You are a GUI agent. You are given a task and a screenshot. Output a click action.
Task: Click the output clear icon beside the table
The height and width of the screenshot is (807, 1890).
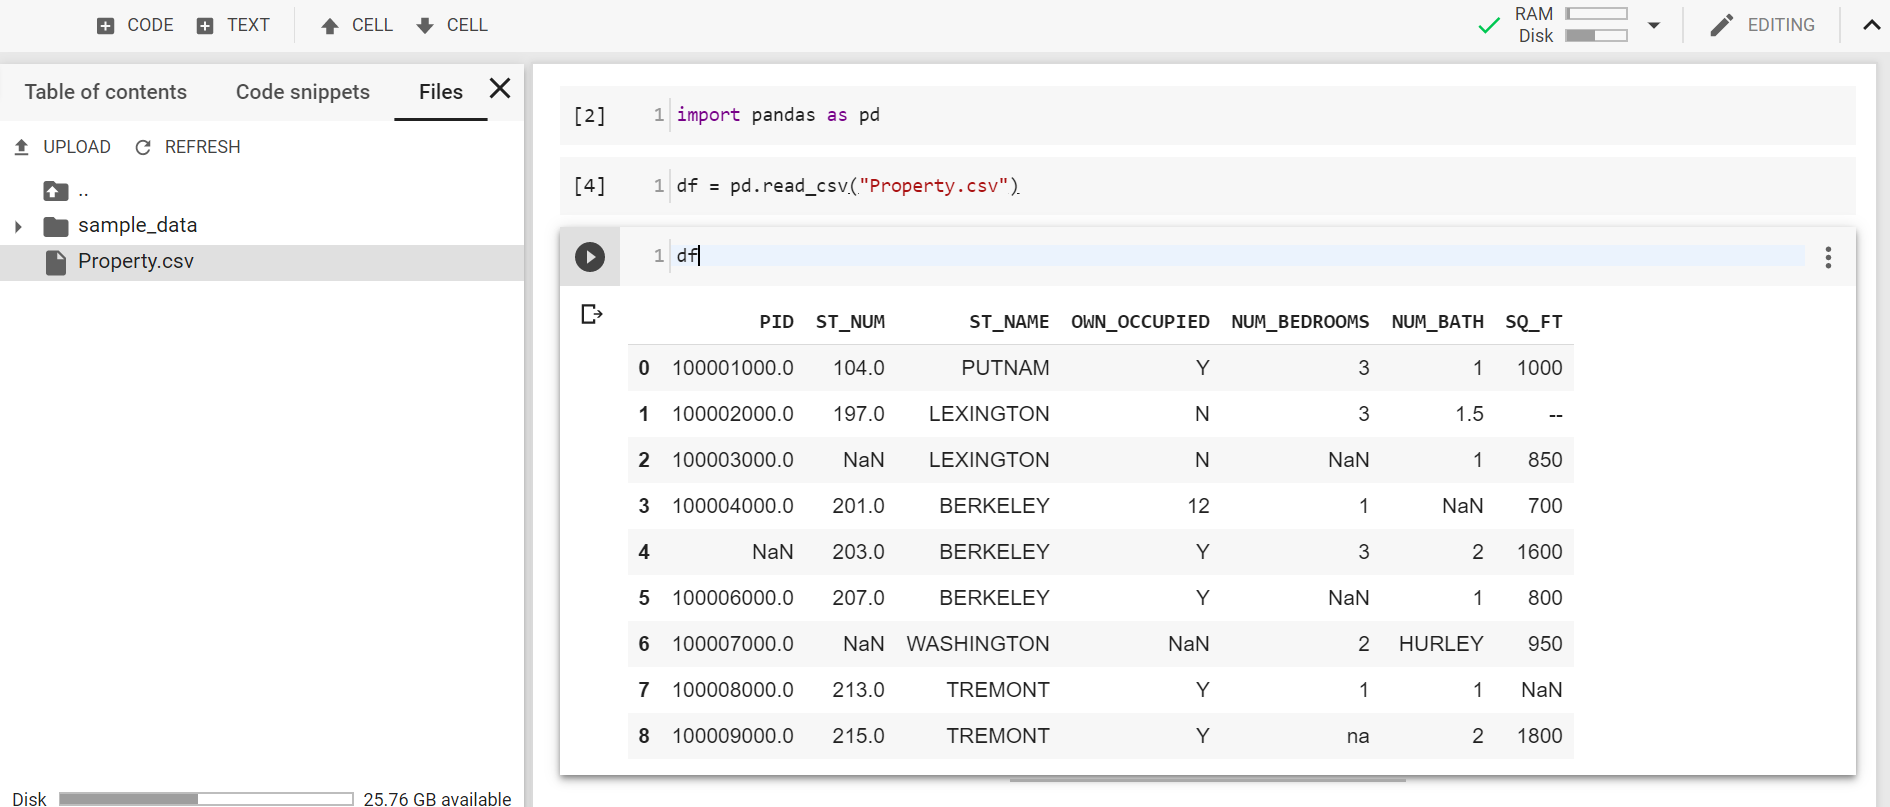[x=591, y=315]
